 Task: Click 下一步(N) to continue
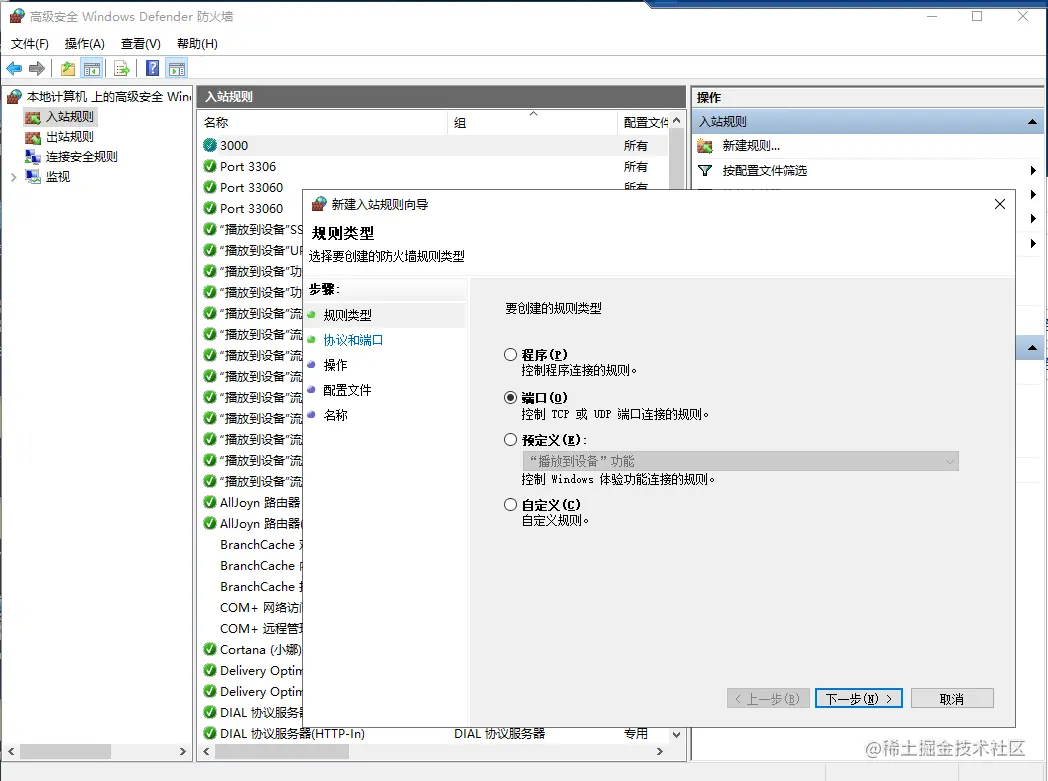[x=859, y=699]
